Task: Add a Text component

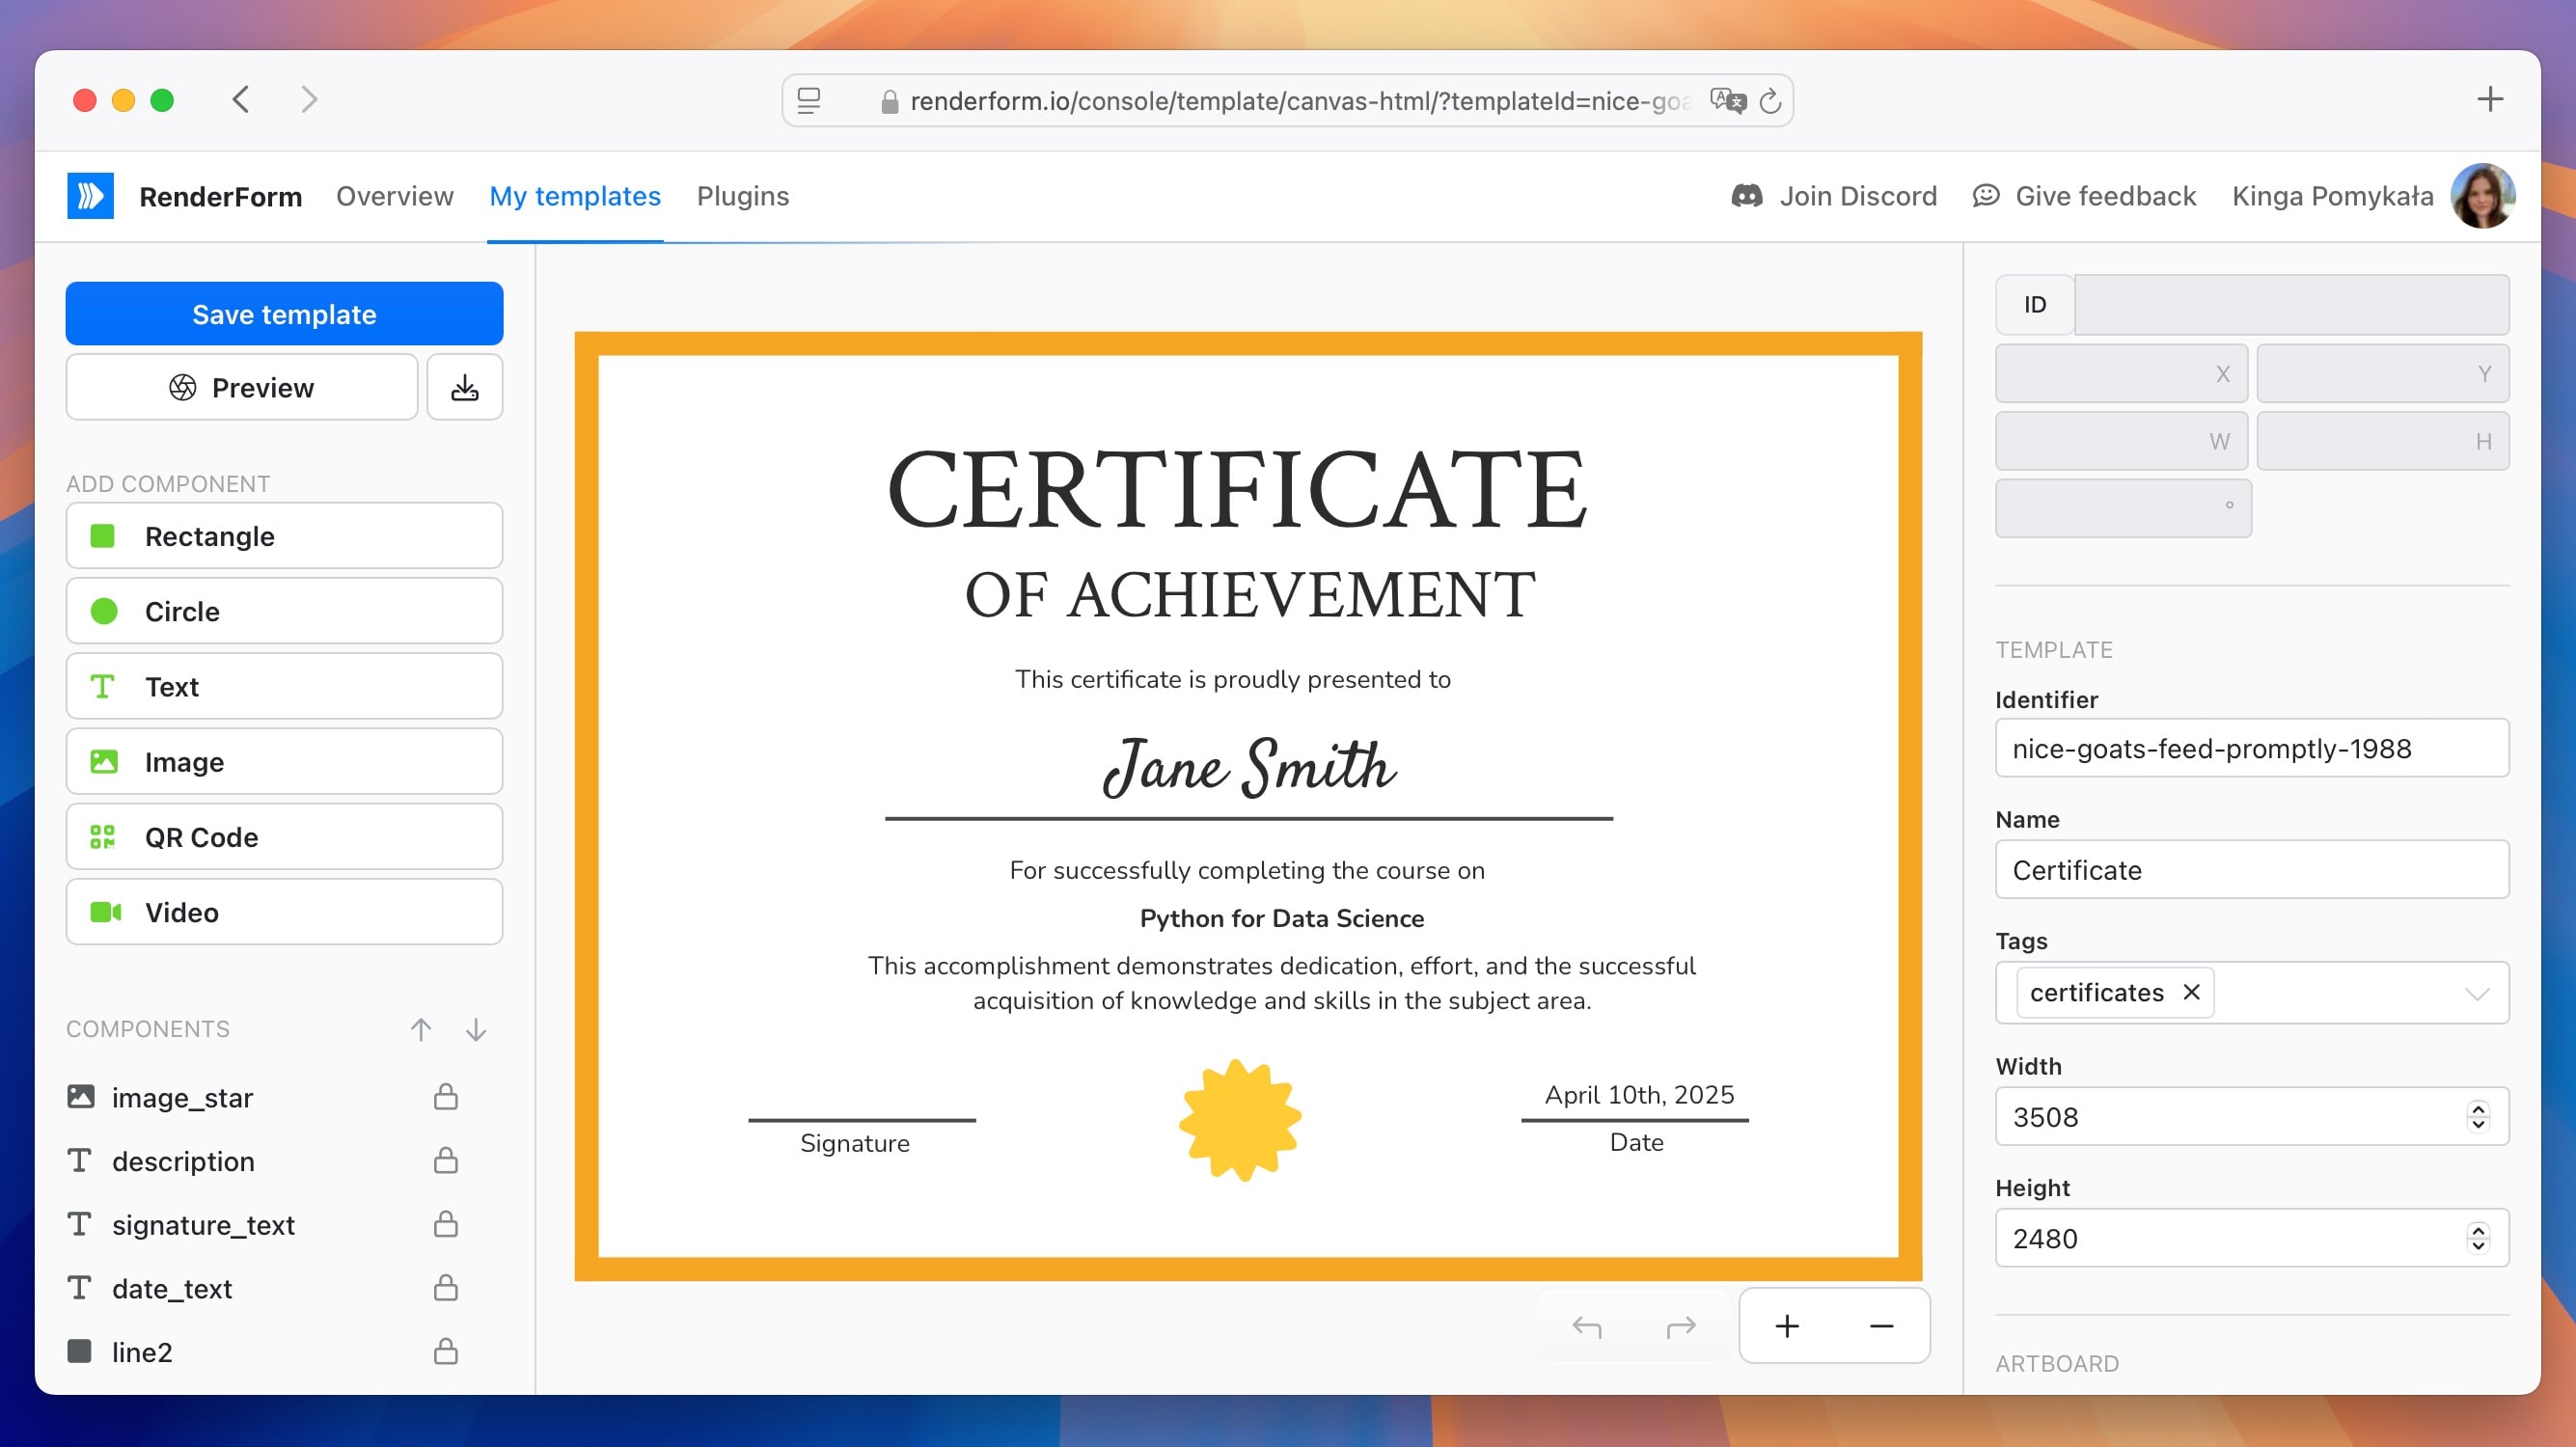Action: [284, 686]
